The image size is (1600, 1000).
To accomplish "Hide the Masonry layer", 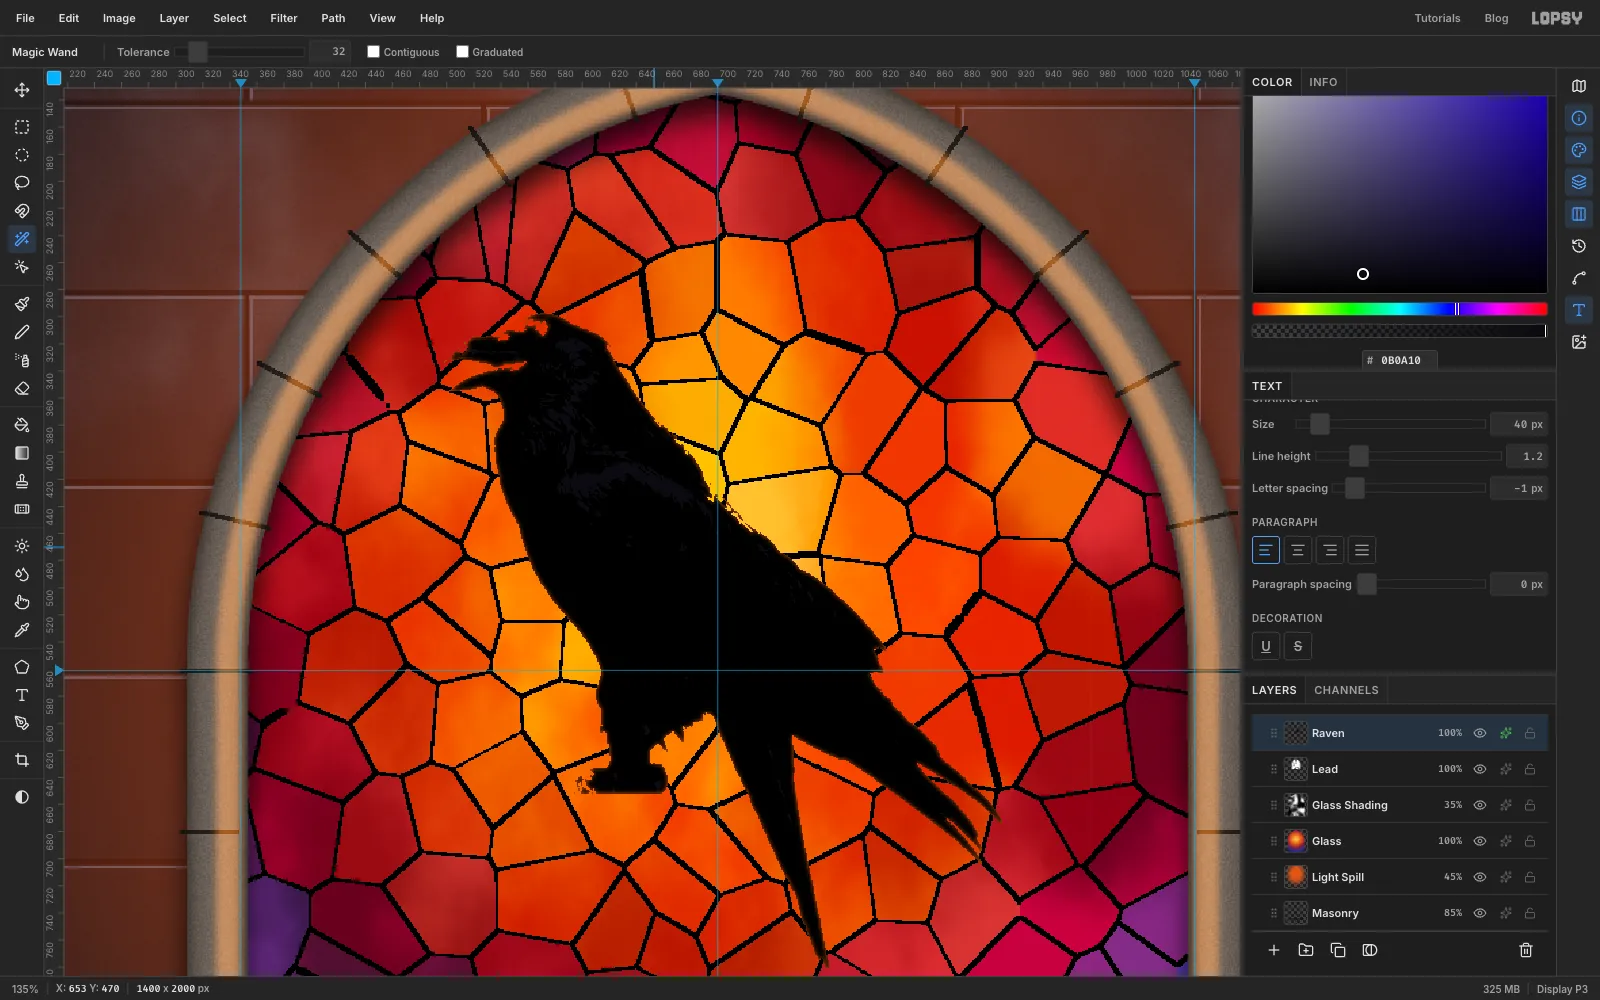I will (1480, 913).
